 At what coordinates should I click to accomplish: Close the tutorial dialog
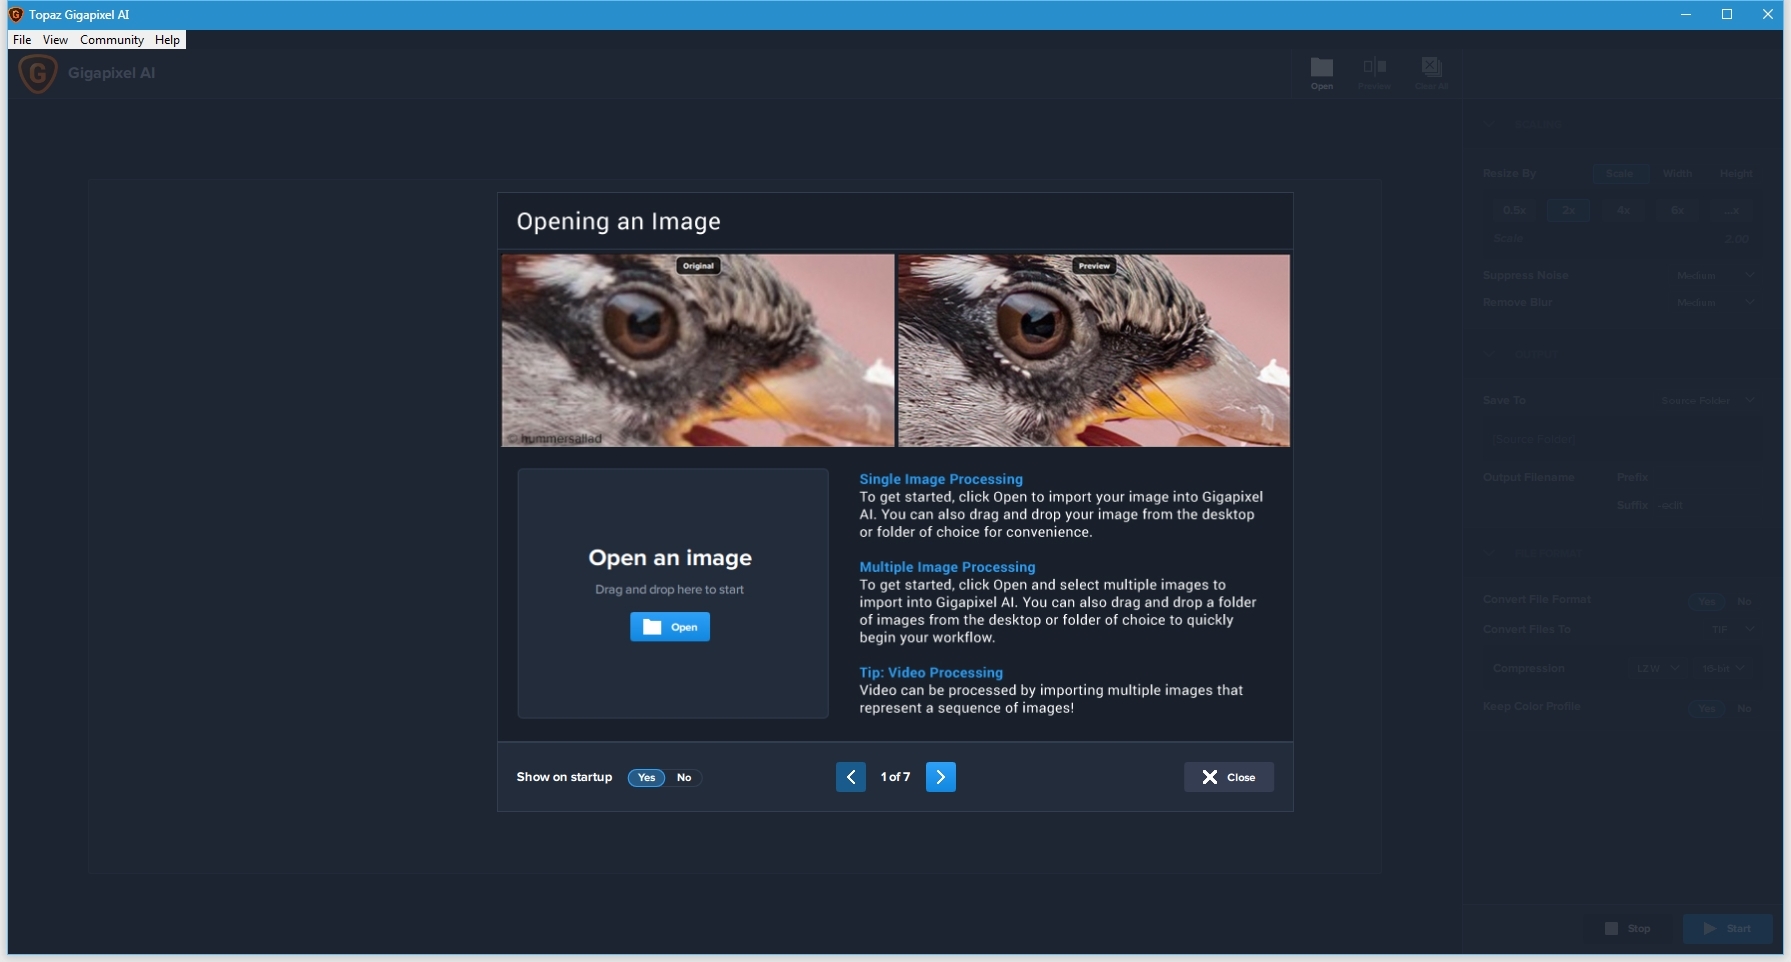point(1229,777)
